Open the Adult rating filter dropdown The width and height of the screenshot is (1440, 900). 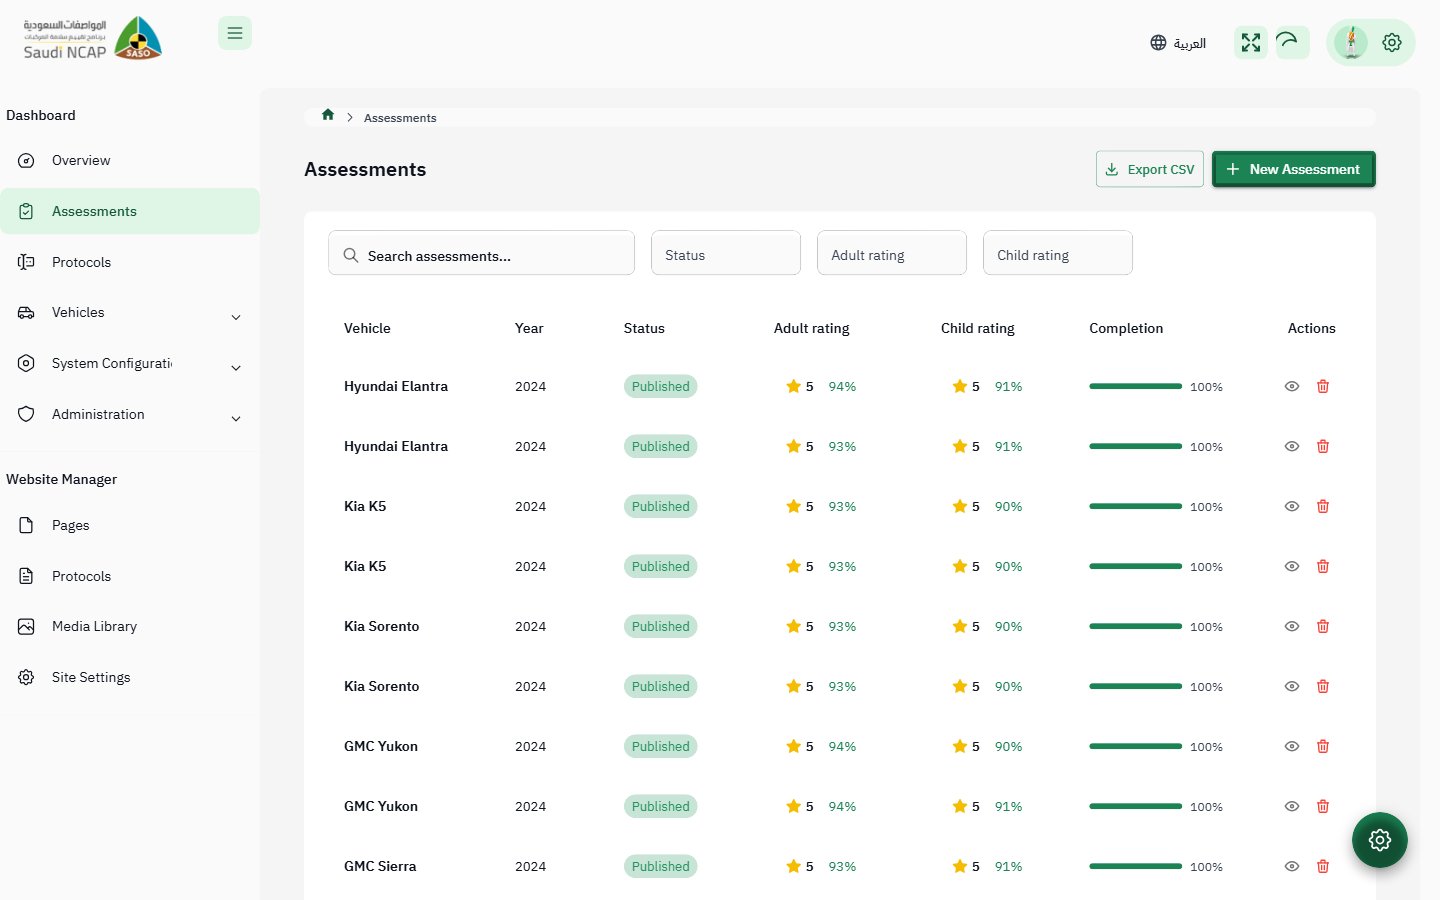[892, 253]
